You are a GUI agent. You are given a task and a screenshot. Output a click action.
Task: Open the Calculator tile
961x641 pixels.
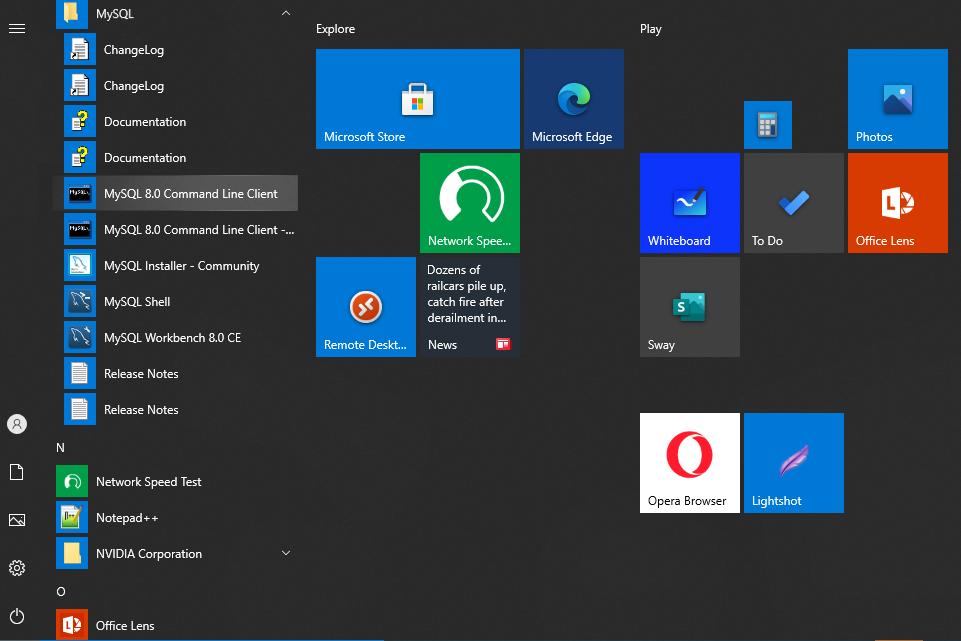[x=767, y=125]
